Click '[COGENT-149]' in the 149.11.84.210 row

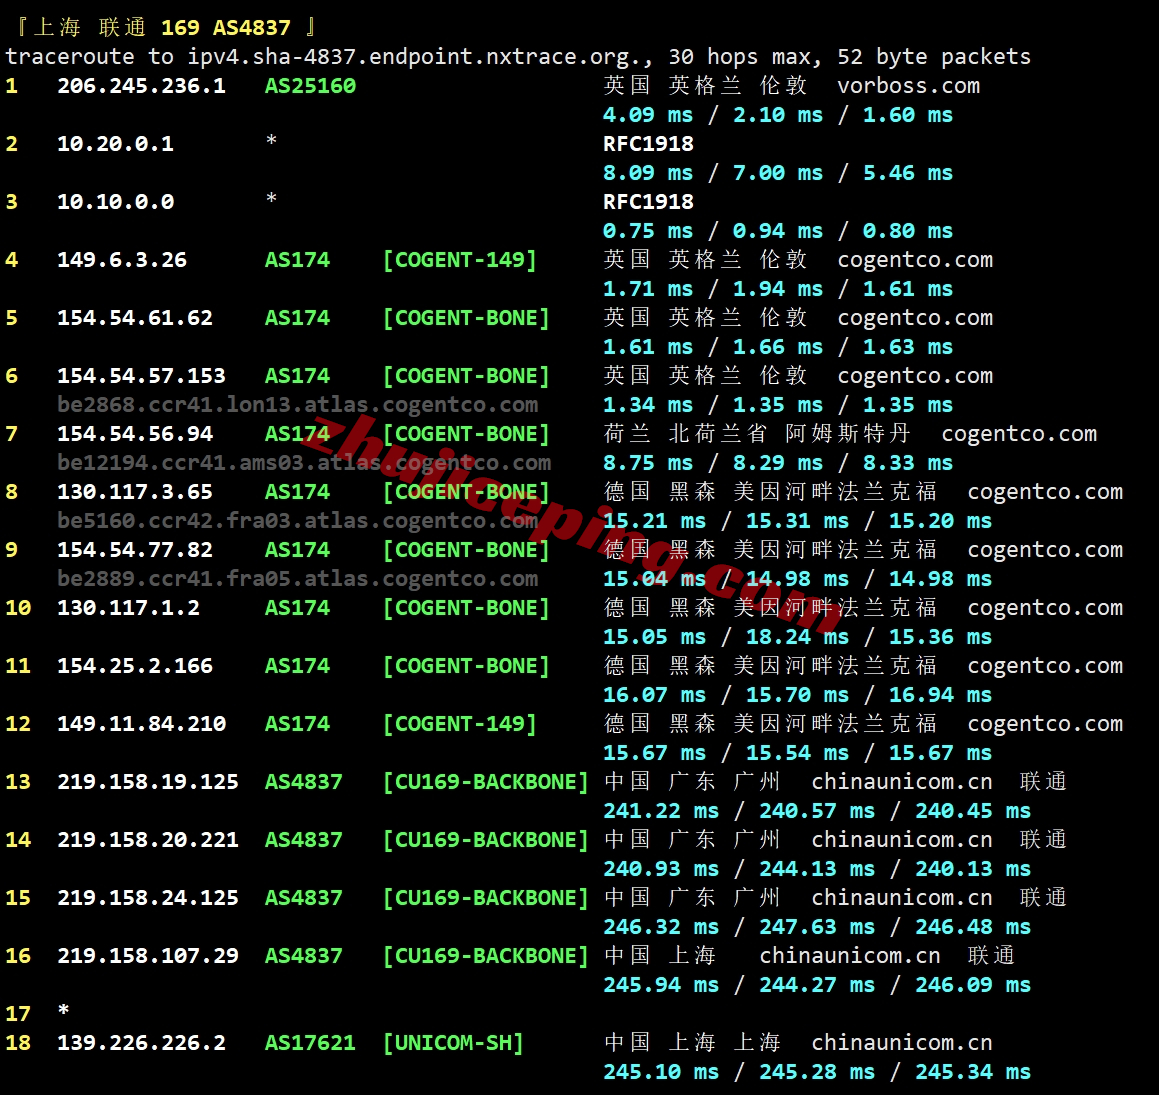(x=460, y=724)
